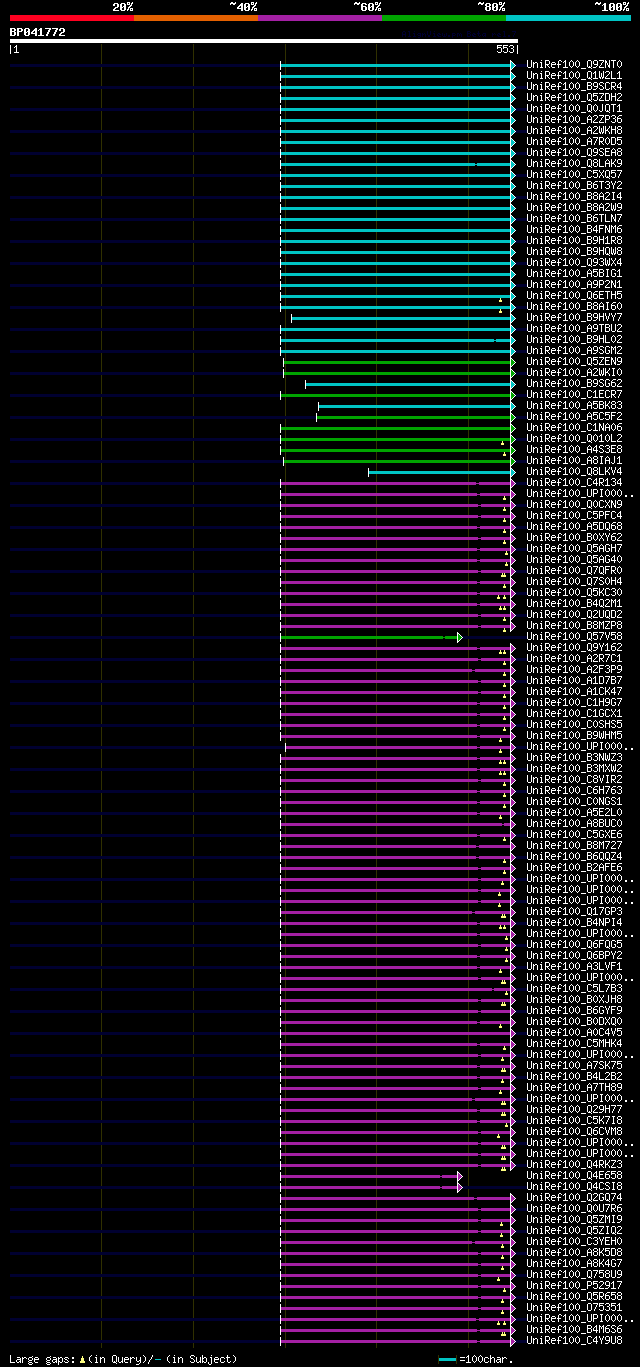Click the red ~20% legend color bar
Image resolution: width=640 pixels, height=1367 pixels.
coord(72,18)
